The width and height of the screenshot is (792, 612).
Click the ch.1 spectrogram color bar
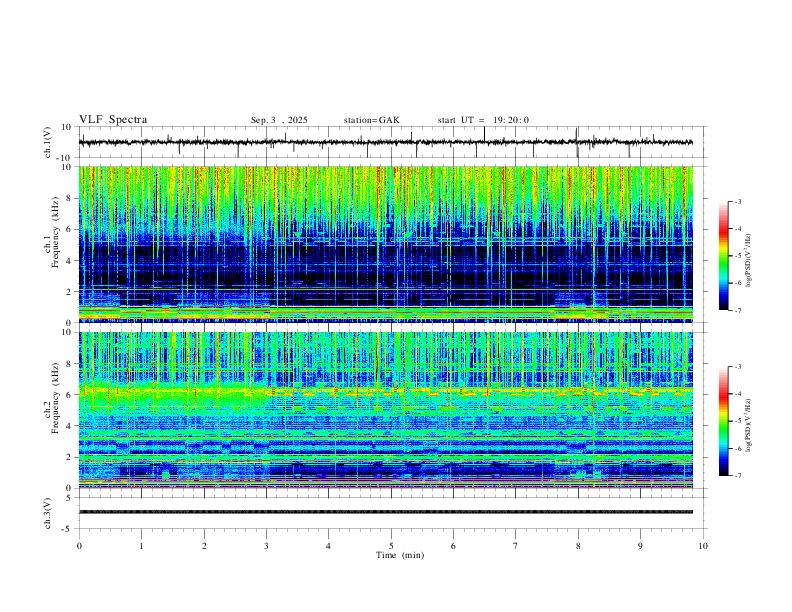723,256
